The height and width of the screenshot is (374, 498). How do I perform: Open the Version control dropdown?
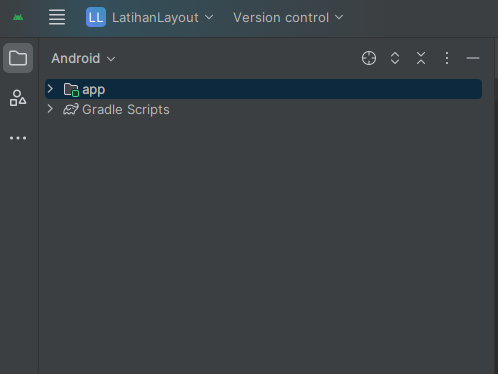coord(288,17)
